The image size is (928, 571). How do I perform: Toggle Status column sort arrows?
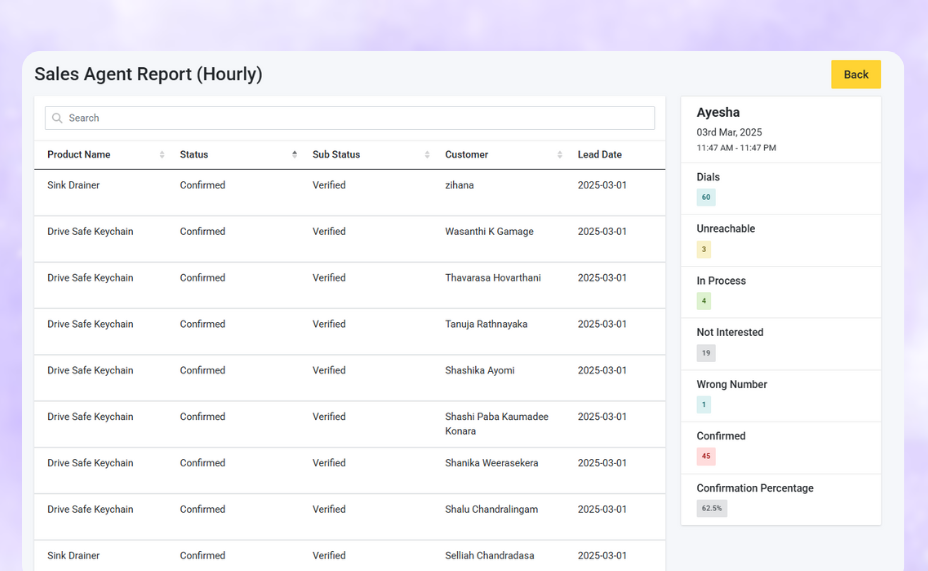click(x=294, y=154)
